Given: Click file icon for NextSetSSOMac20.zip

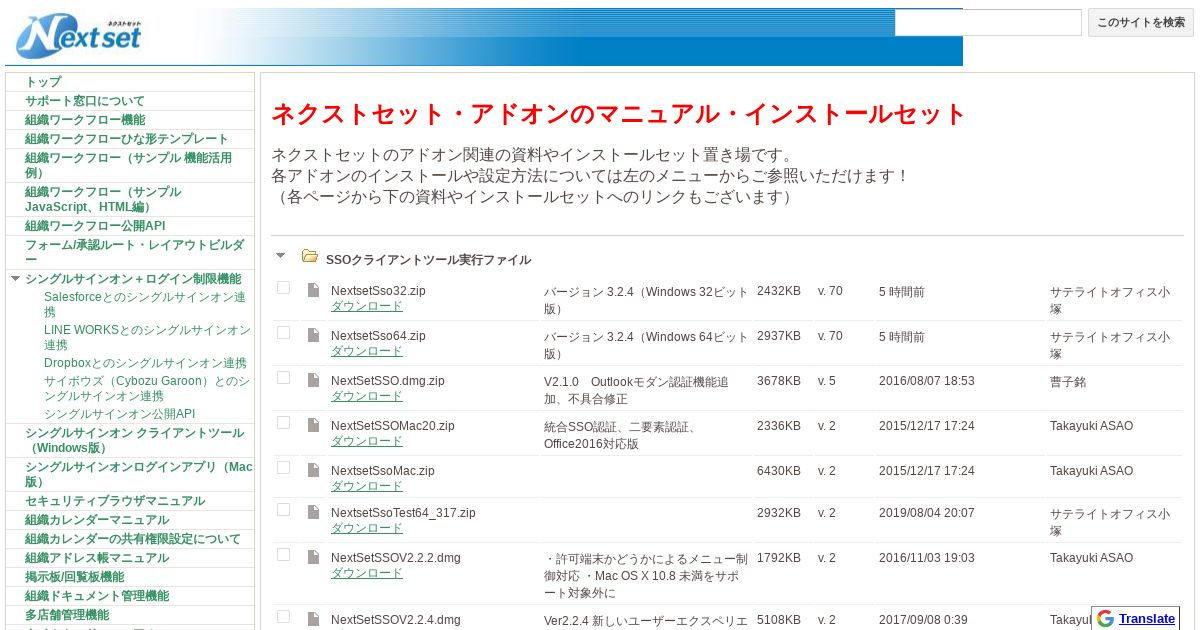Looking at the screenshot, I should [x=314, y=425].
